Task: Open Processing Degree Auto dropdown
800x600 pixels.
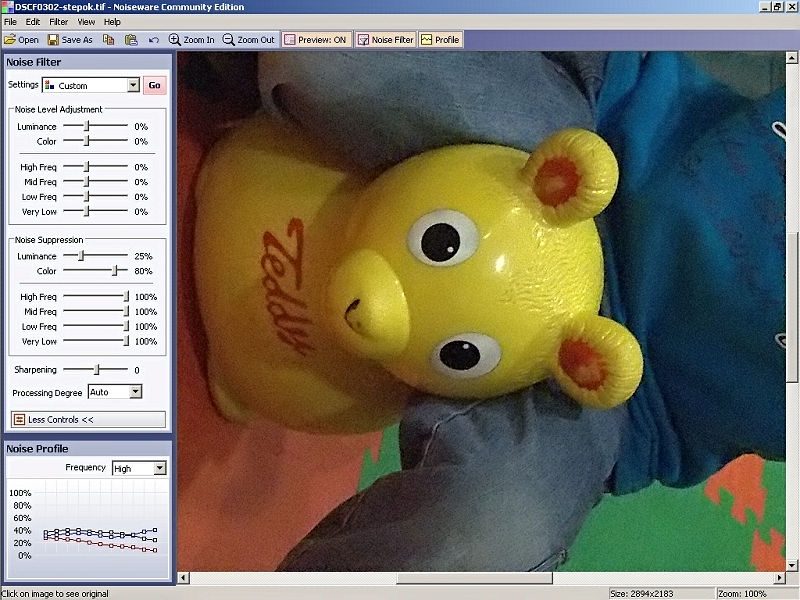Action: pyautogui.click(x=135, y=392)
